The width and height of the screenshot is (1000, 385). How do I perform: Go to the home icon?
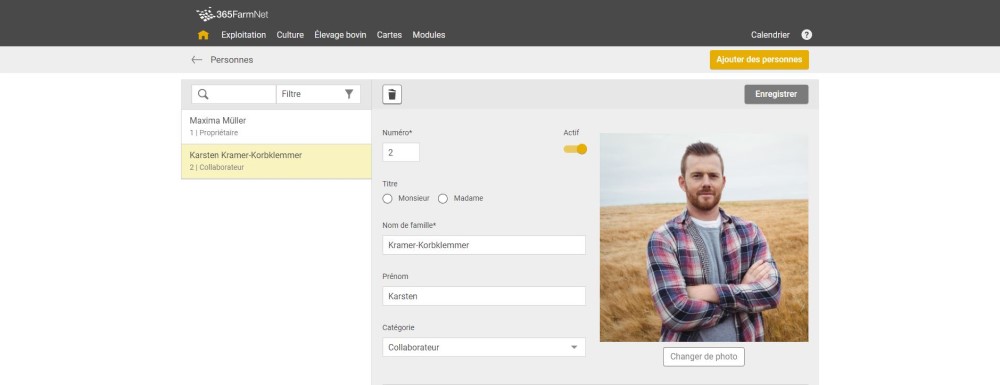(x=203, y=35)
